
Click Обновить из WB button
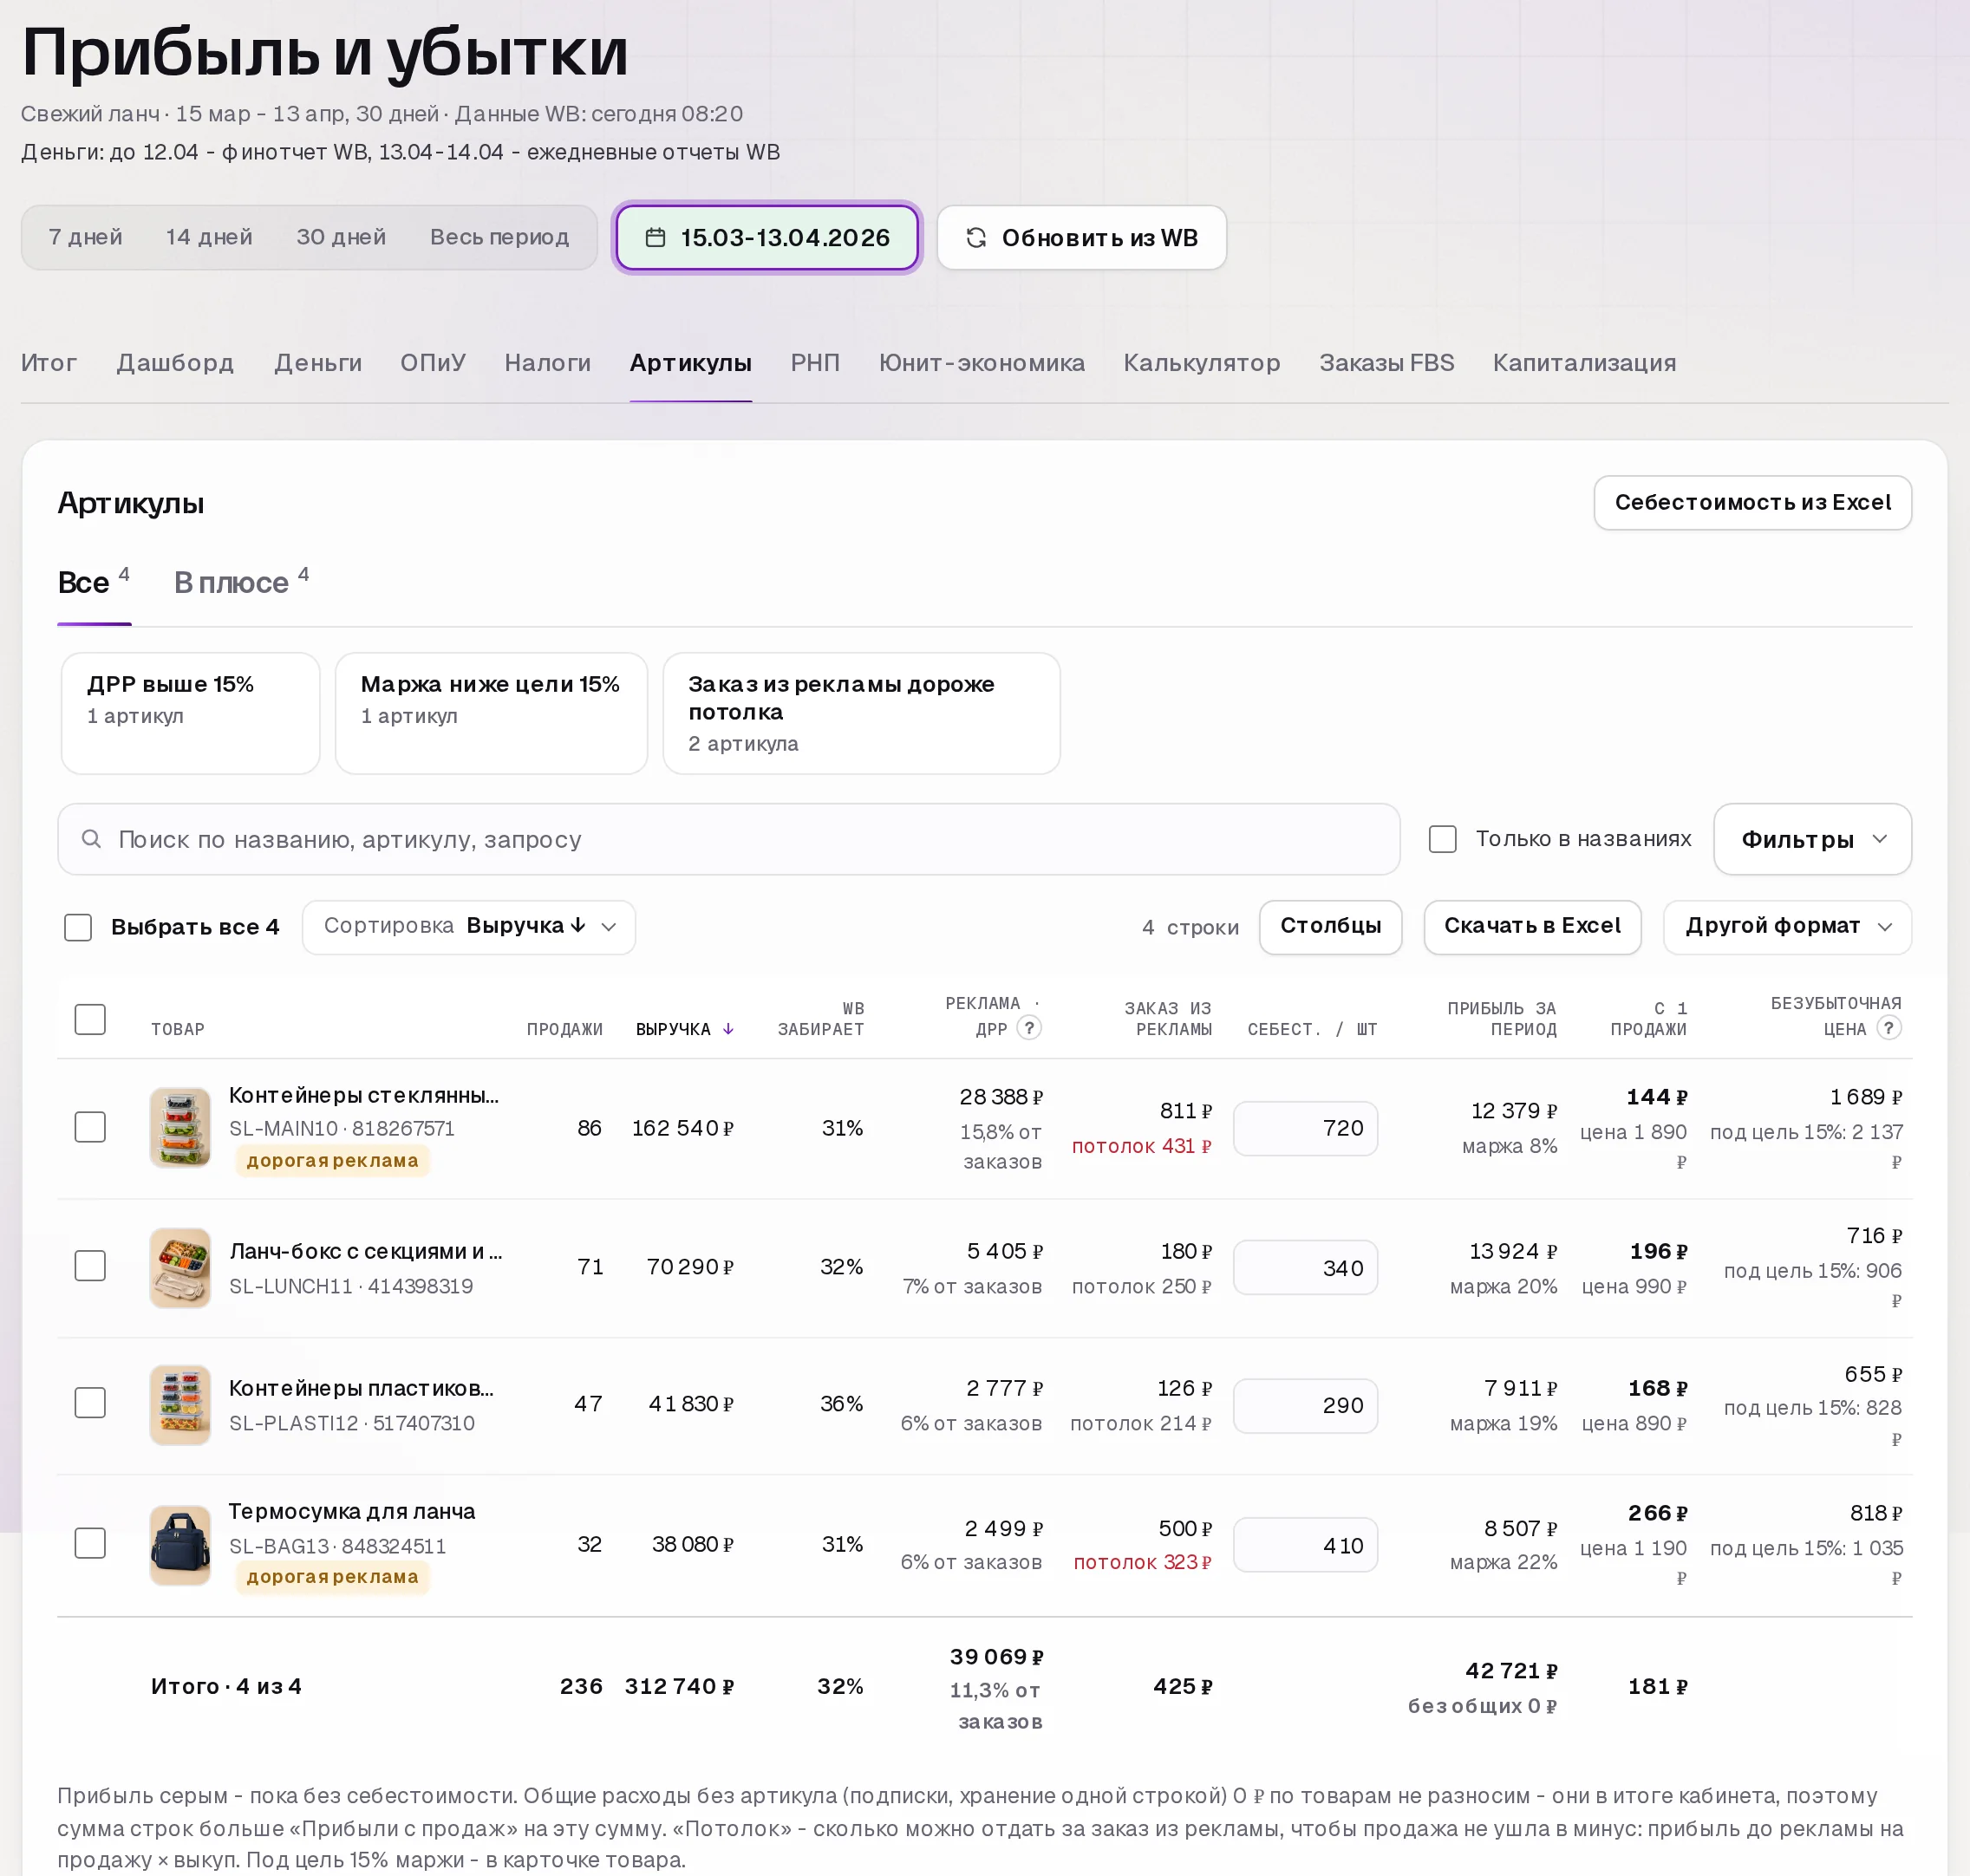tap(1082, 238)
